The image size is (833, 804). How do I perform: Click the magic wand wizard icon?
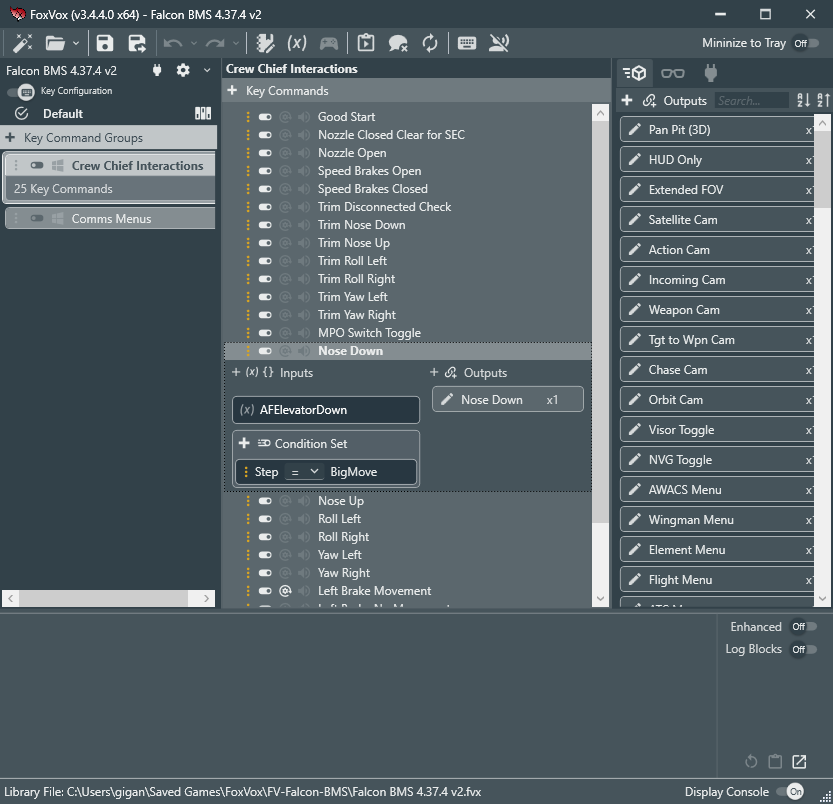22,43
